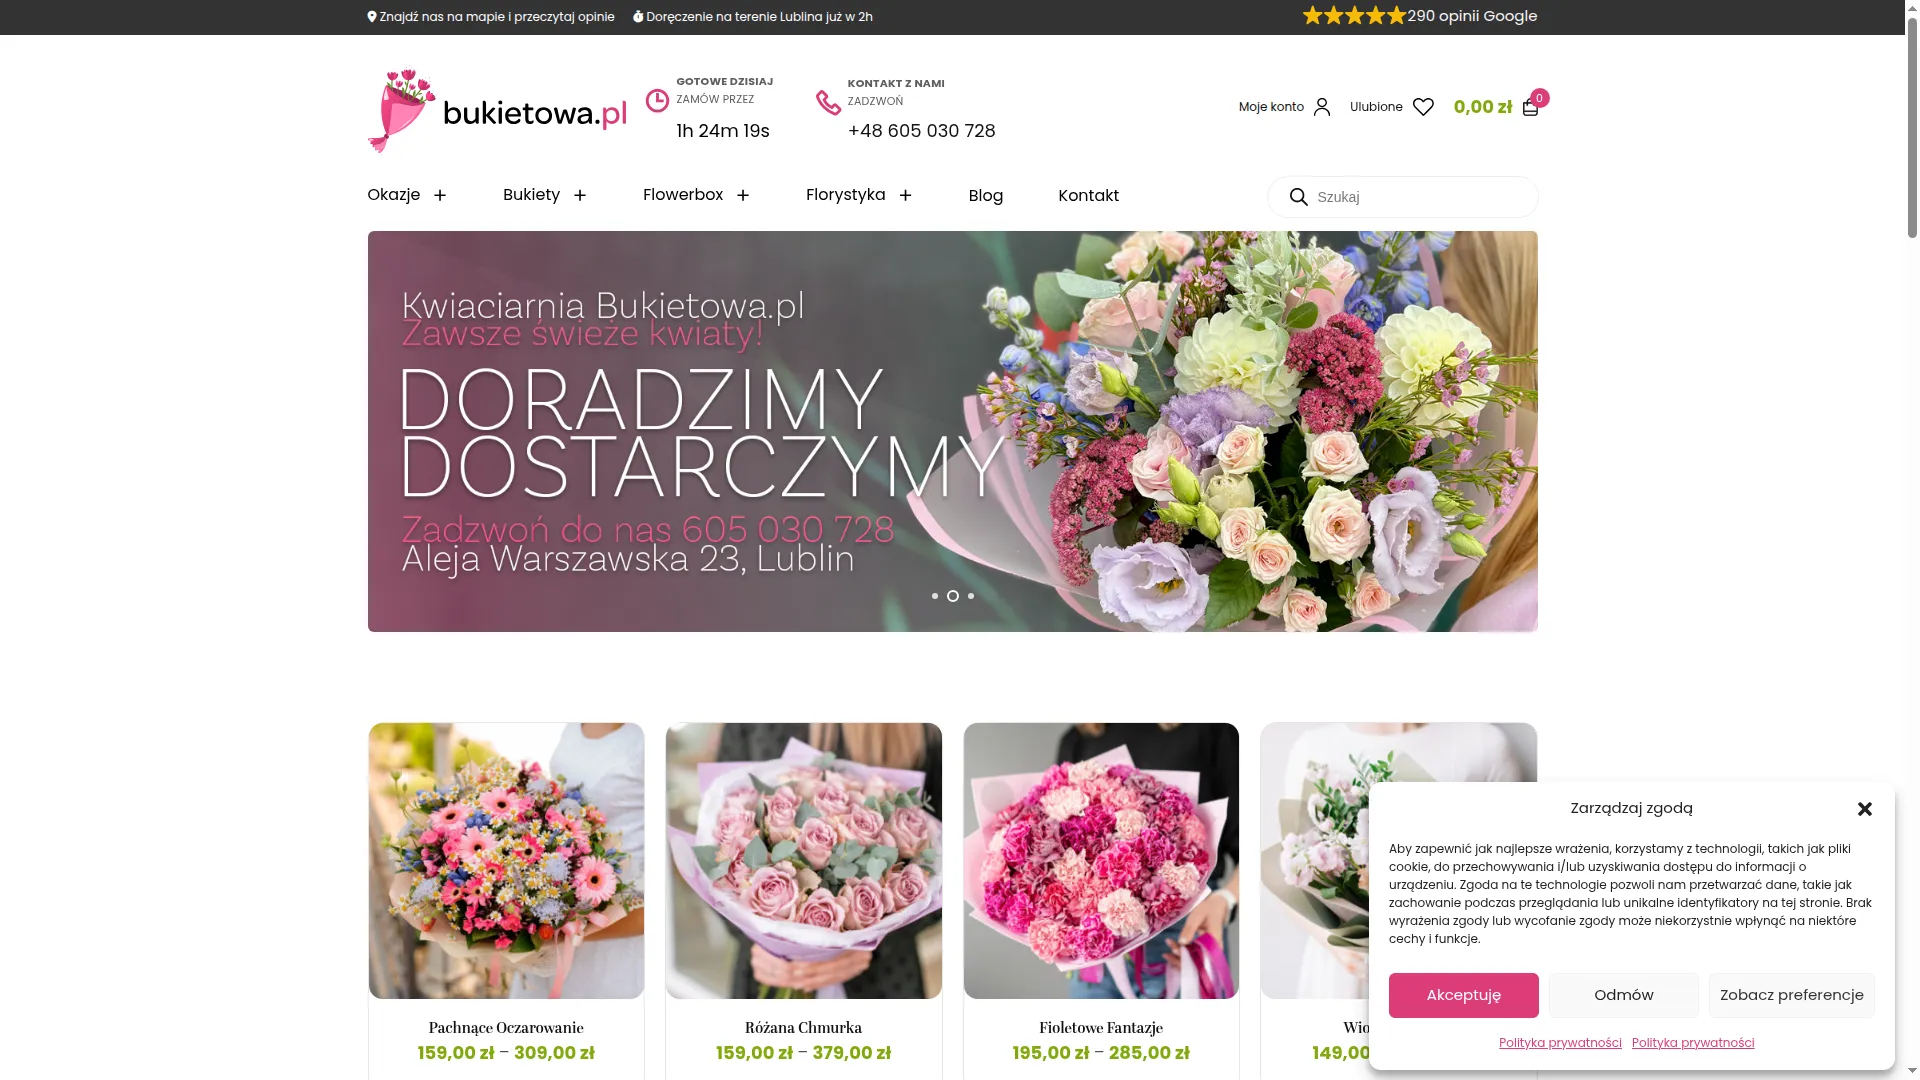Screen dimensions: 1920x1080
Task: Expand the Okazje menu plus icon
Action: (440, 195)
